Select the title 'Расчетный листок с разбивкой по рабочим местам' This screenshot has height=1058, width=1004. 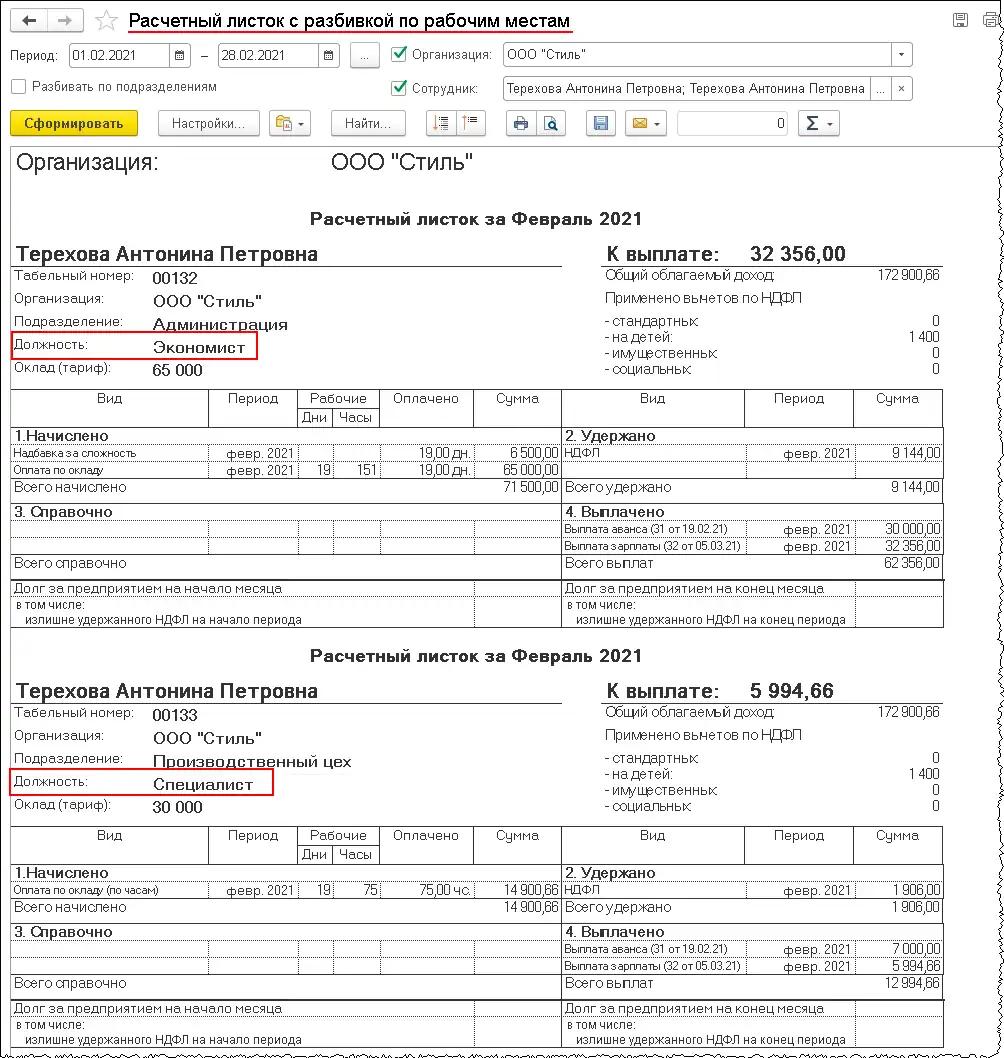[x=350, y=21]
